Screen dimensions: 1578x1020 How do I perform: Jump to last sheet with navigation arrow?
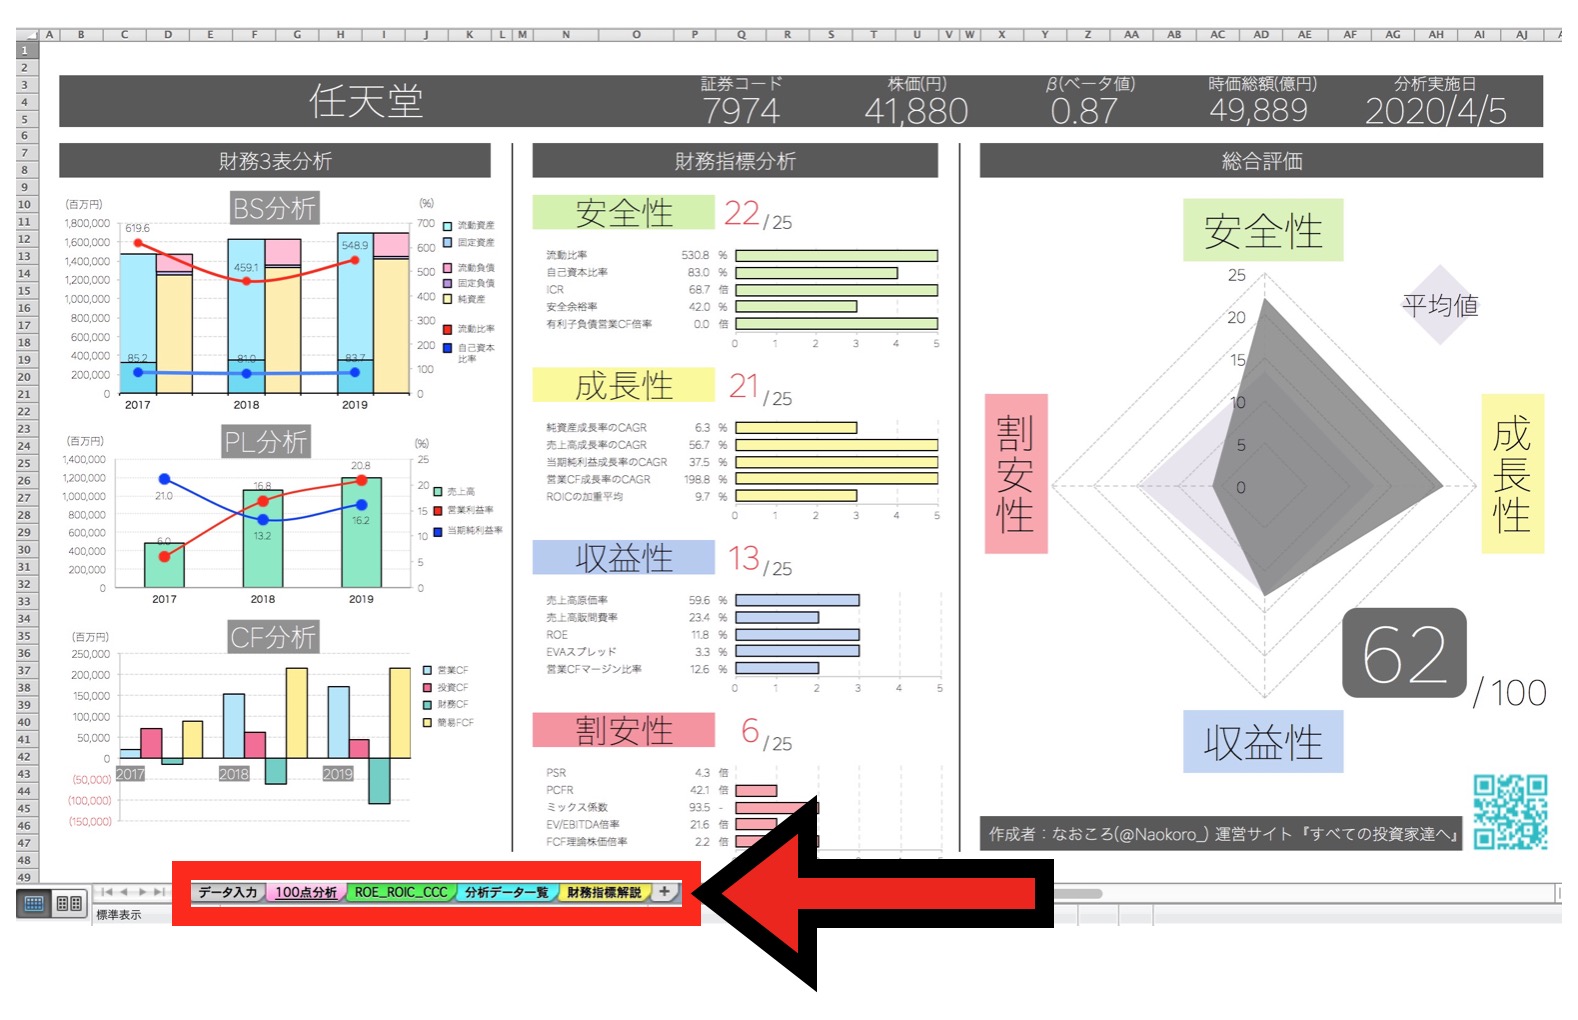tap(159, 891)
